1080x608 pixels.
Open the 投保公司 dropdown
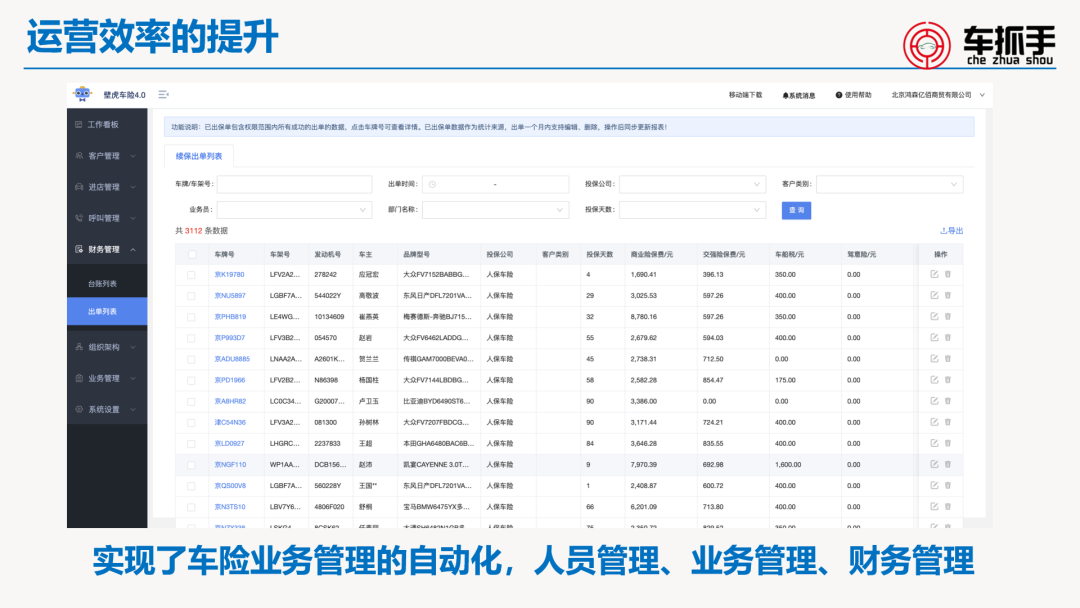tap(692, 185)
